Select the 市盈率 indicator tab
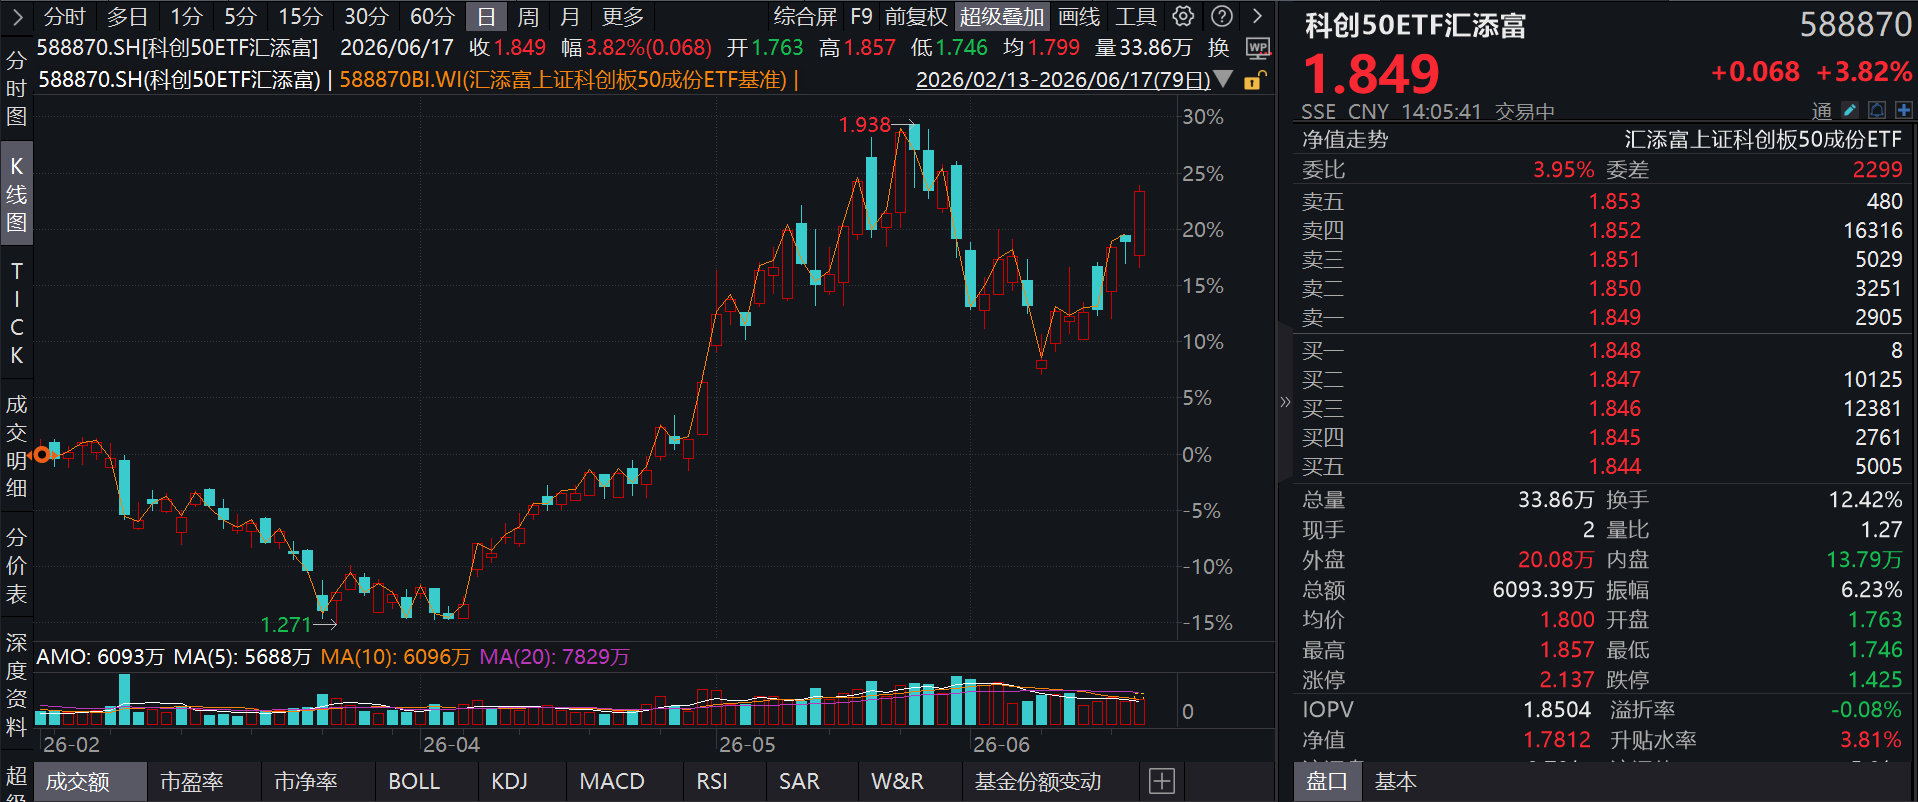 [192, 782]
